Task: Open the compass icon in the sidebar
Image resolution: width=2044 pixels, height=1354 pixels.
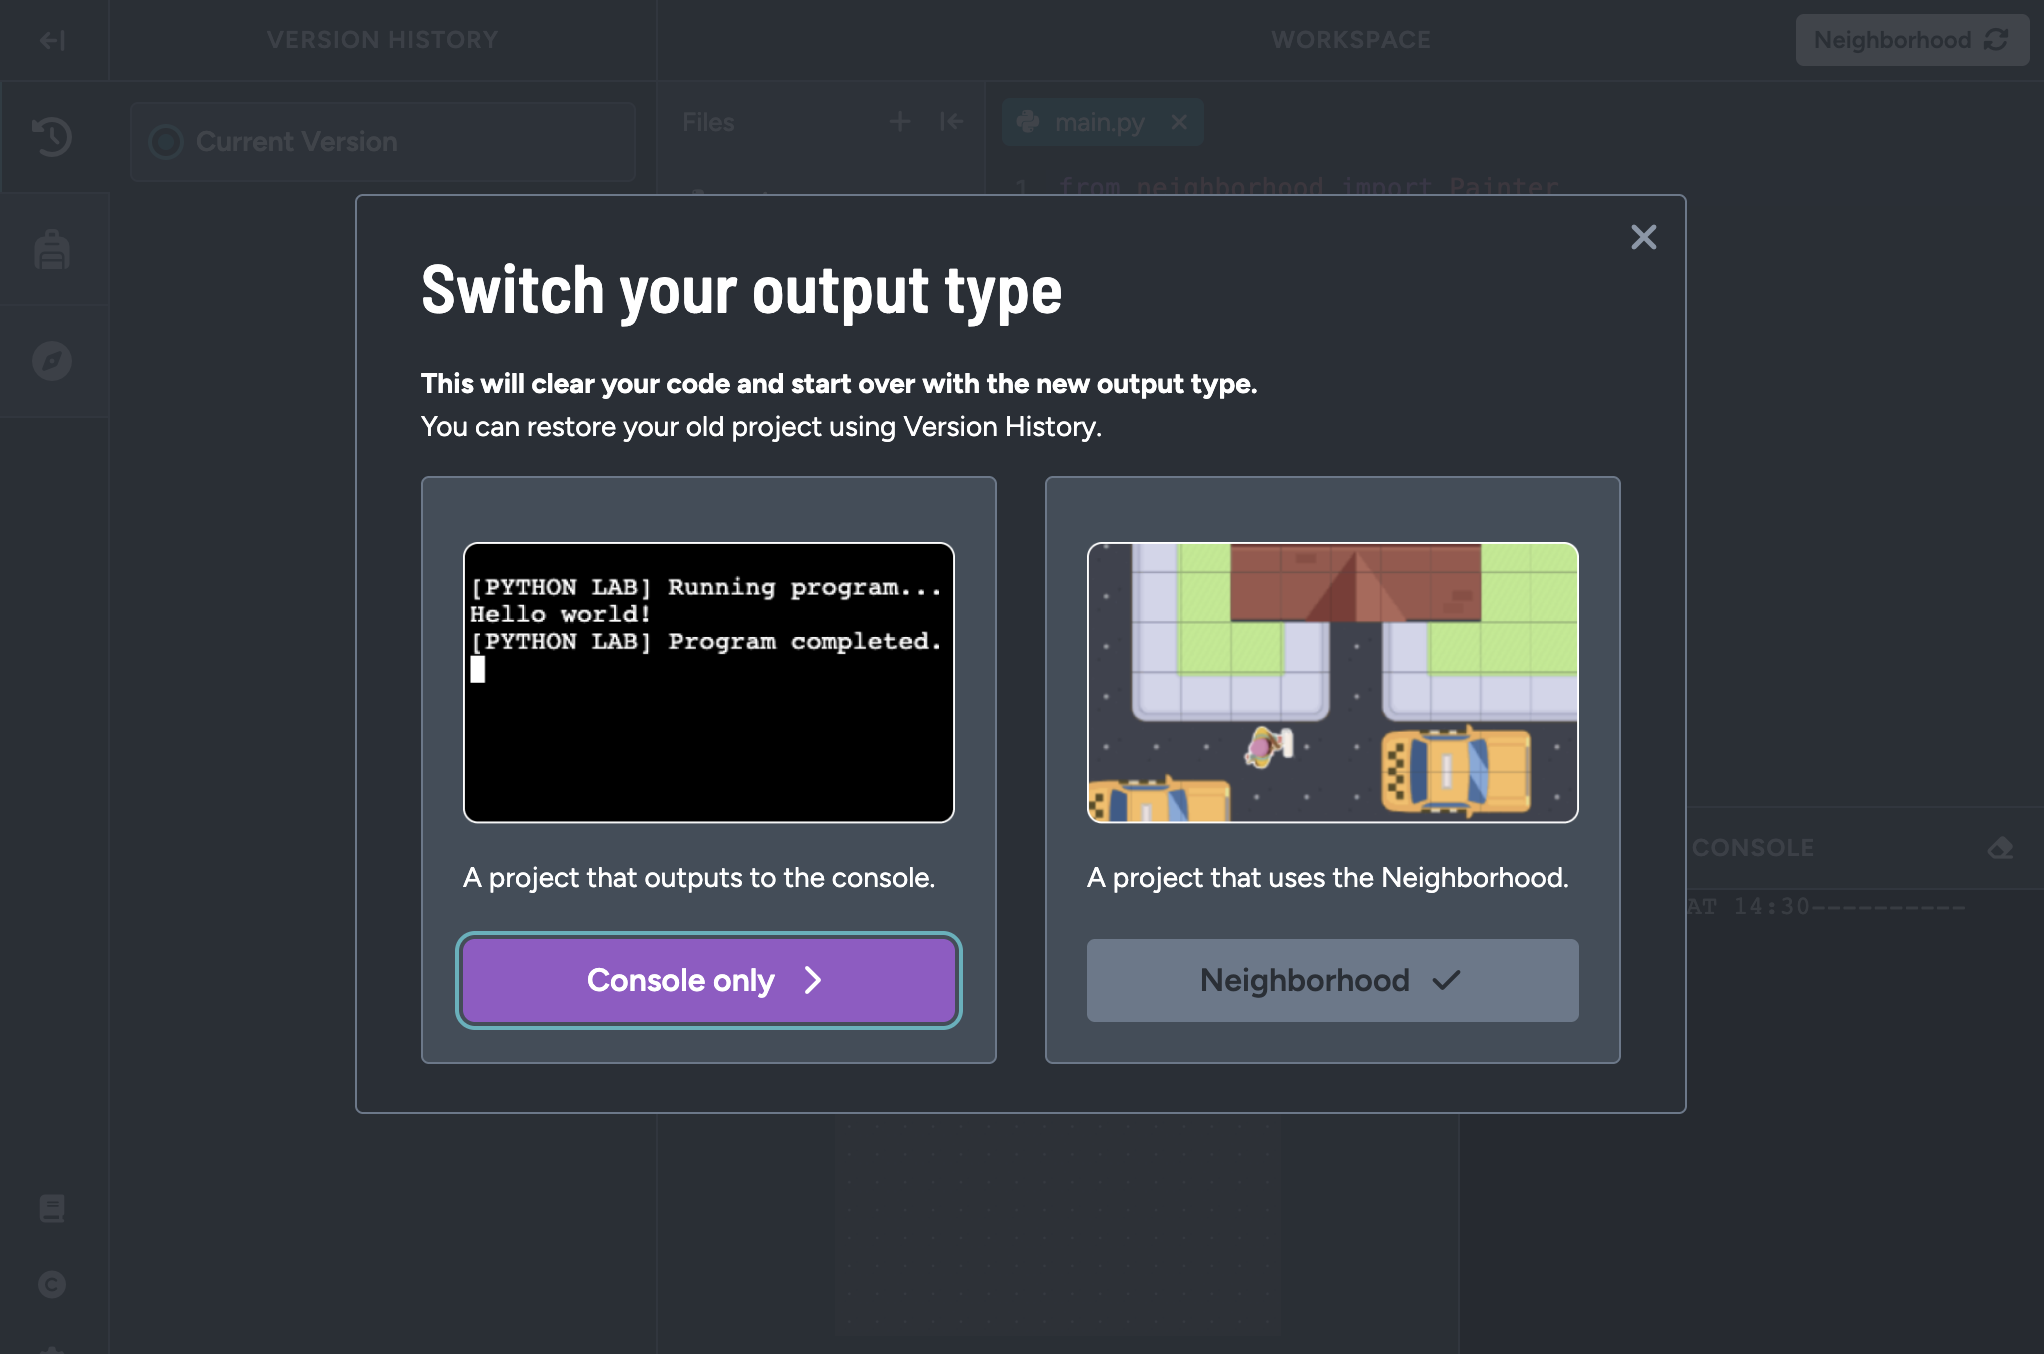Action: (x=52, y=361)
